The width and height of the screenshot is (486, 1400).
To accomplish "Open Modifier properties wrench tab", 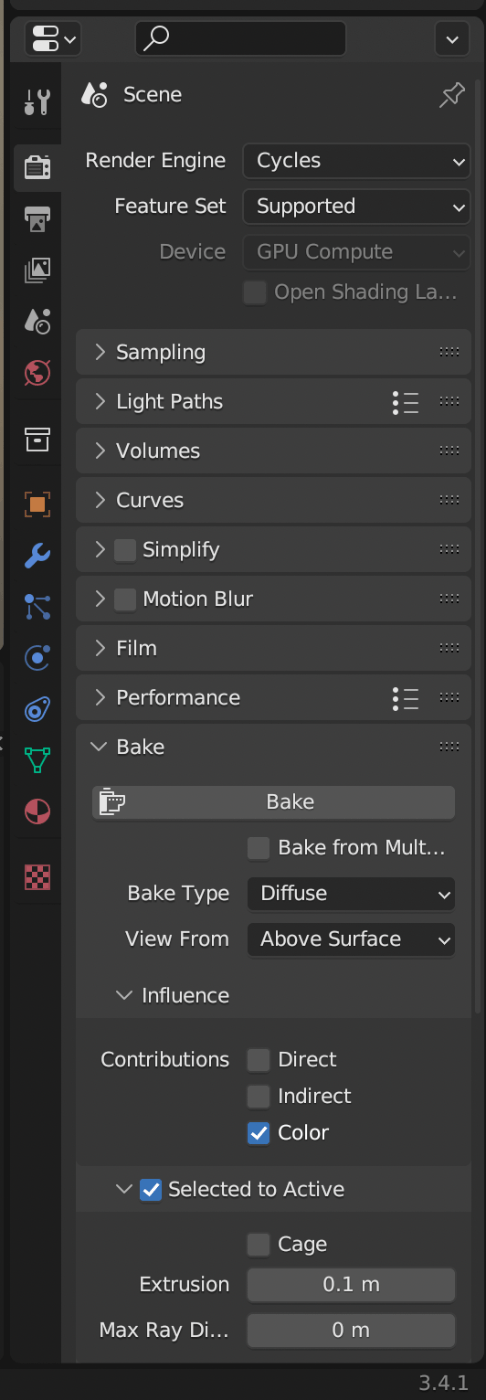I will coord(37,555).
